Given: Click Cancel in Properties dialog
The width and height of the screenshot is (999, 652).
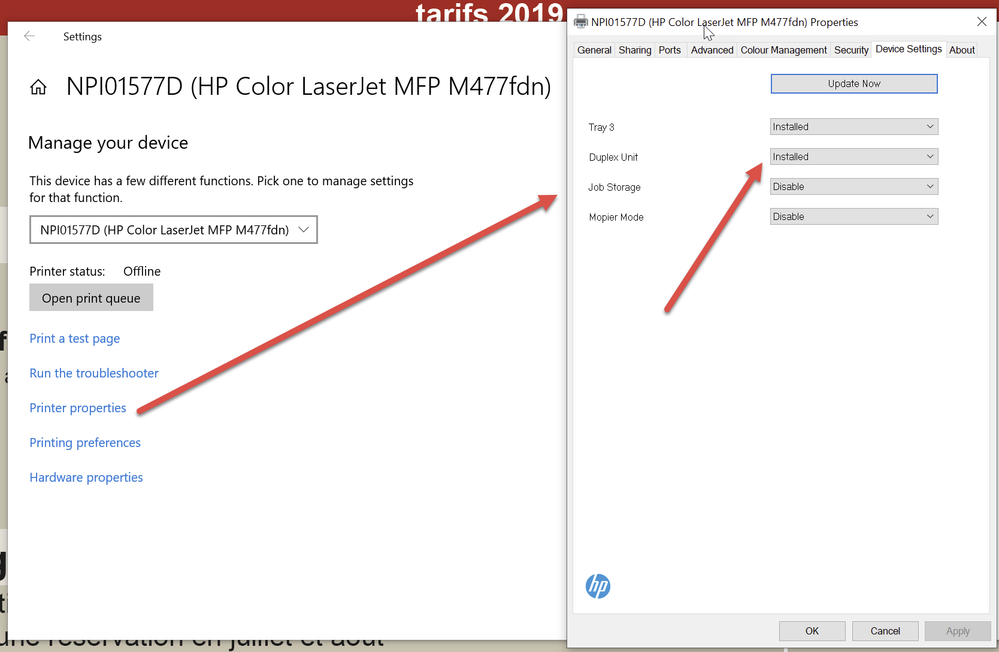Looking at the screenshot, I should [885, 631].
